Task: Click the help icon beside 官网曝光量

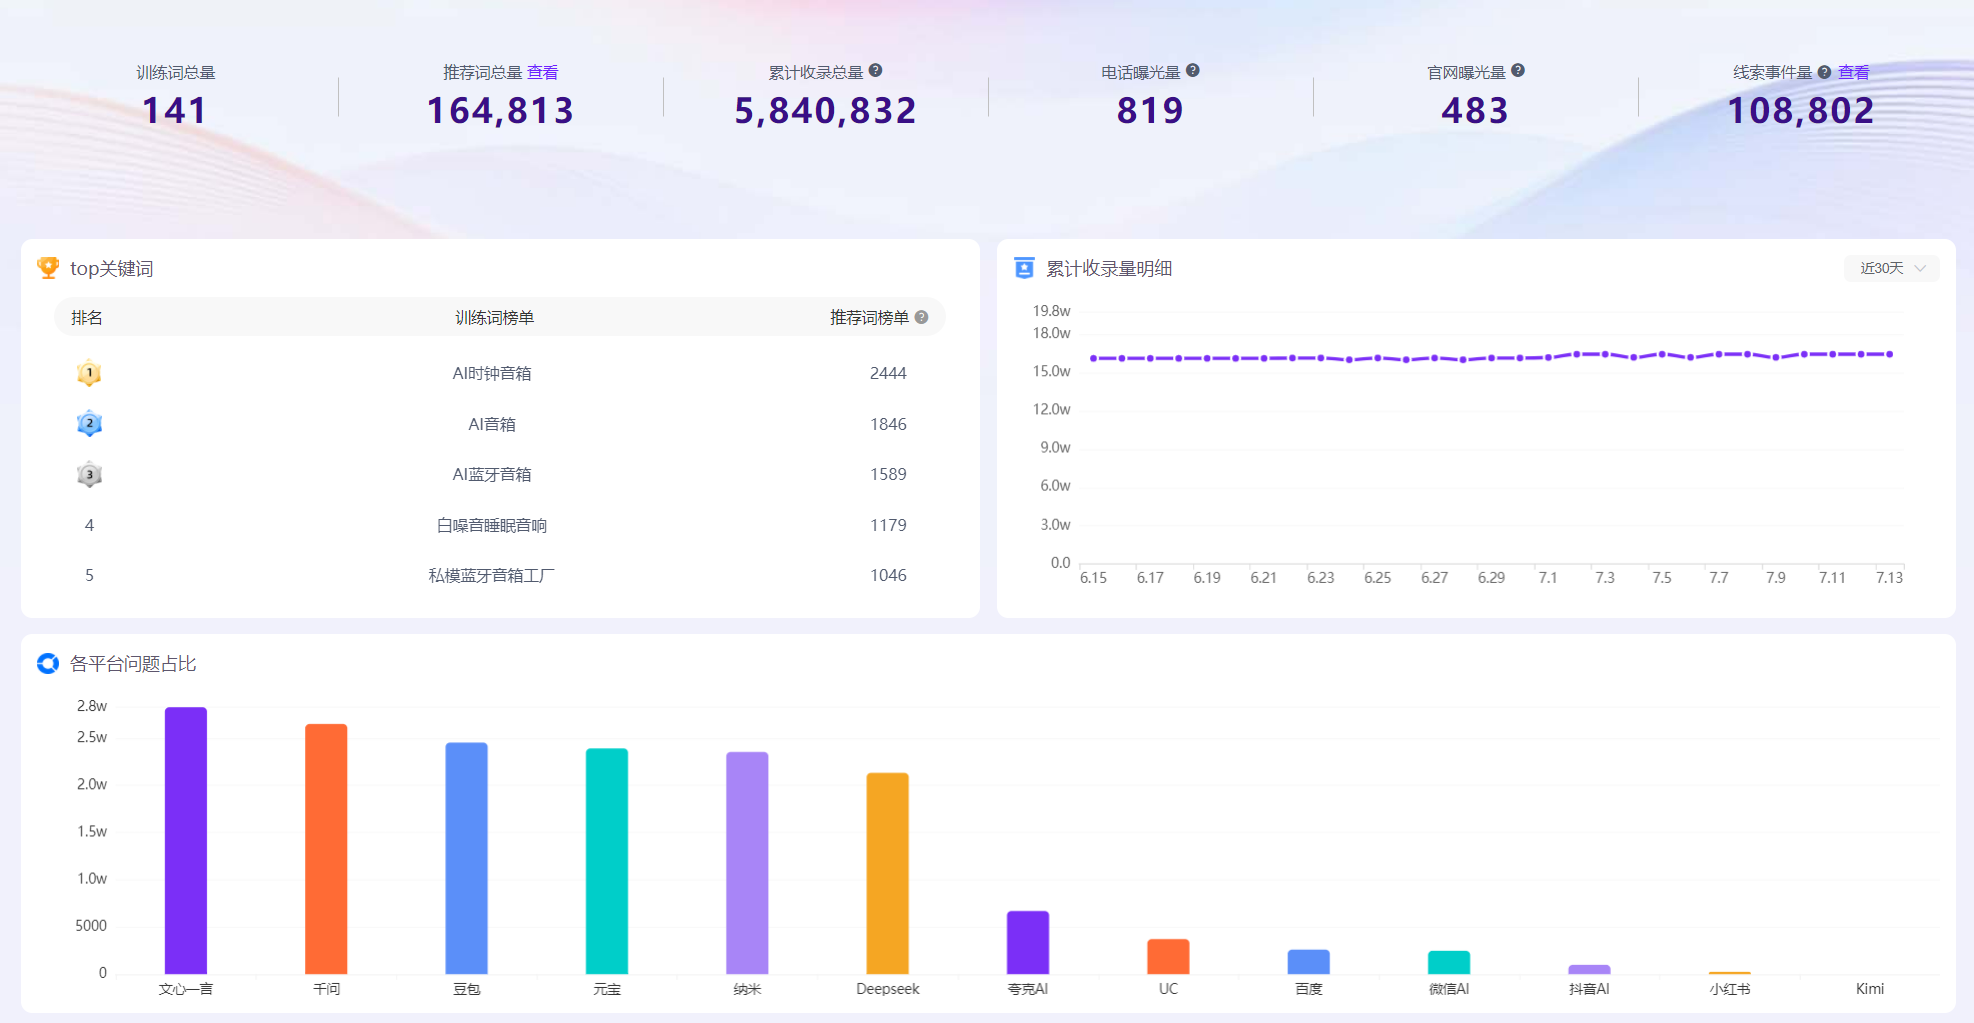Action: (x=1518, y=71)
